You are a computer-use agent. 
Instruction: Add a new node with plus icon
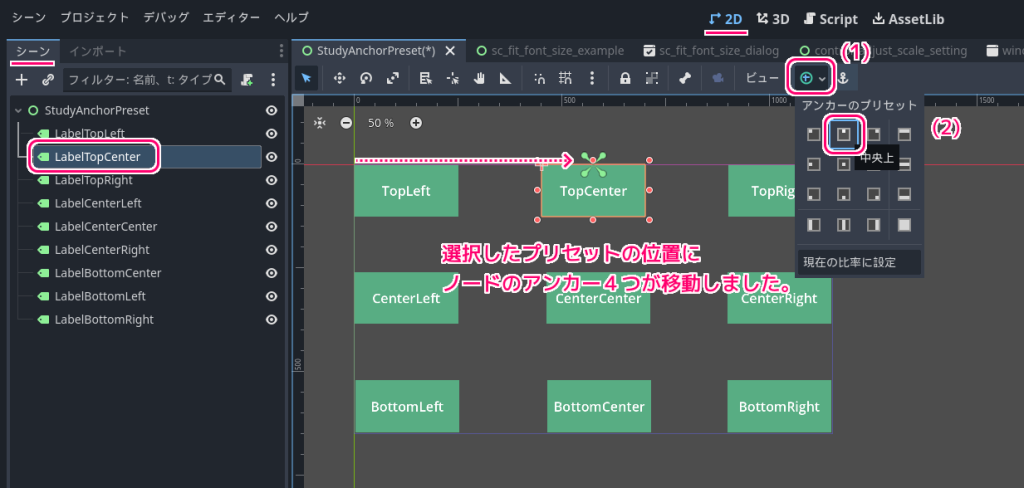[22, 80]
